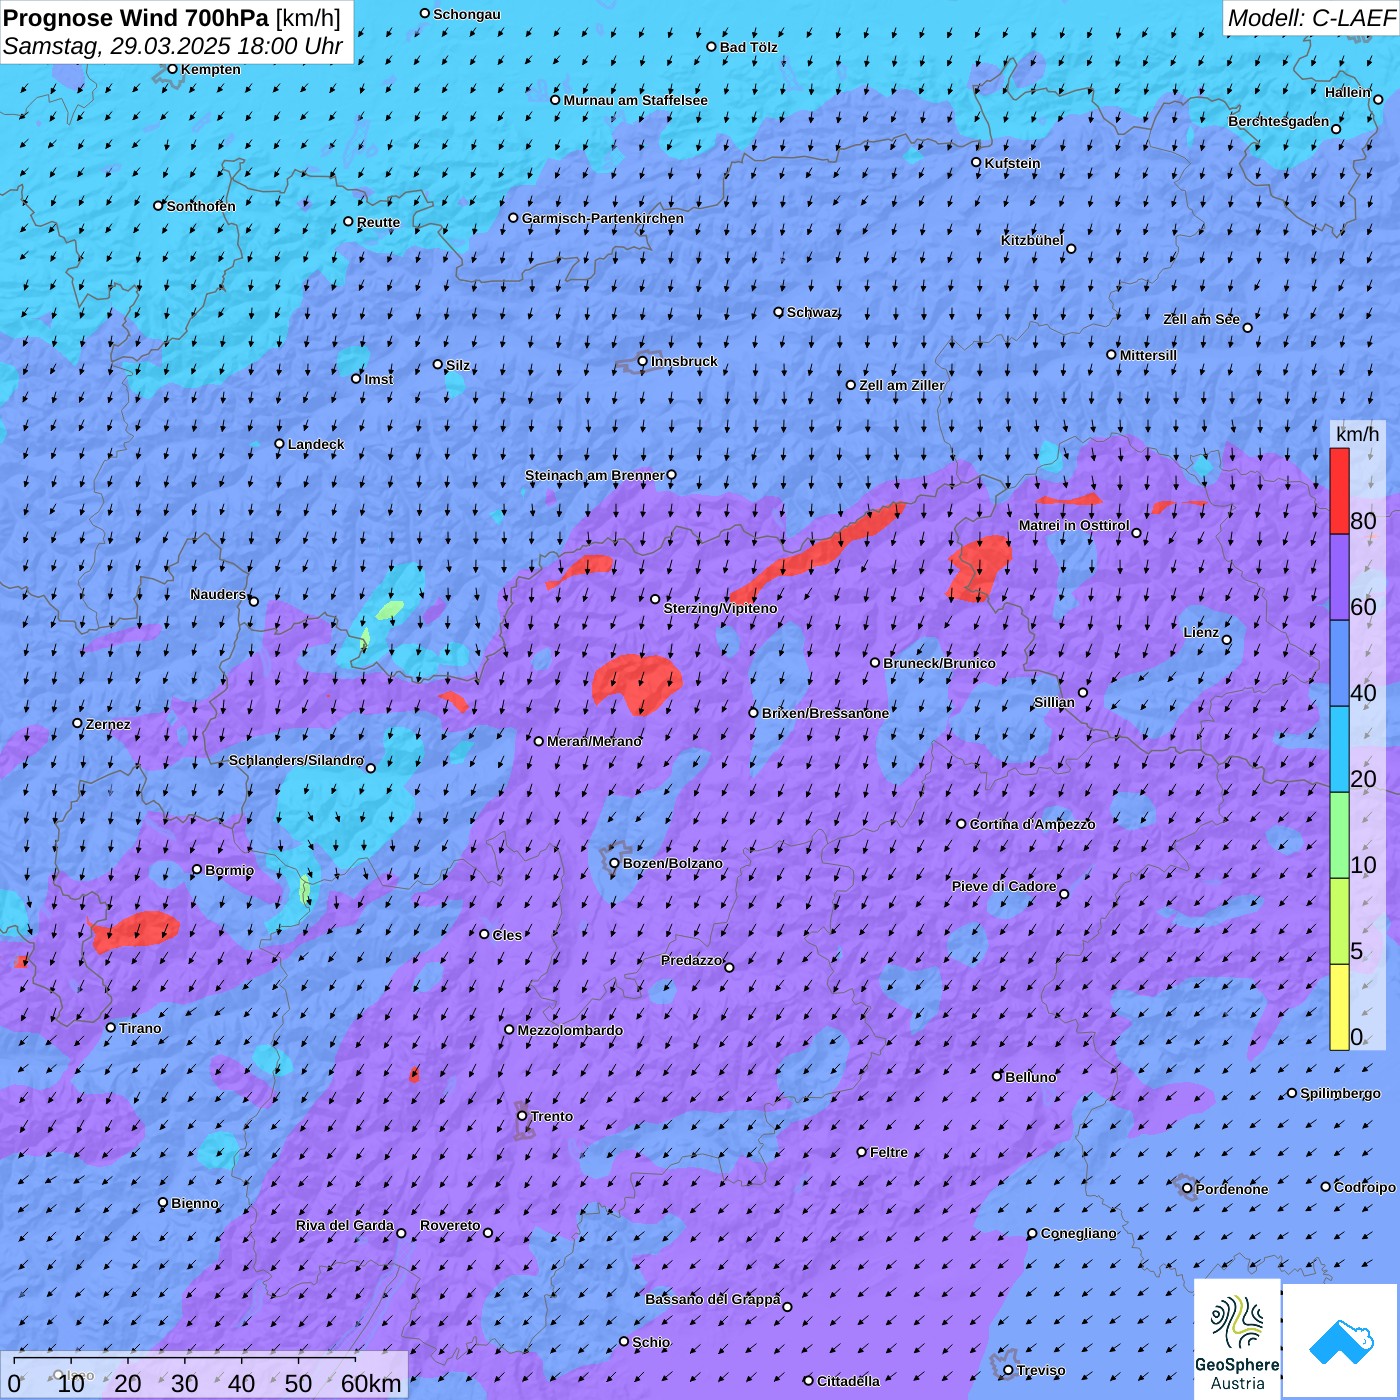Select the Bassano del Grappa label

[712, 1299]
